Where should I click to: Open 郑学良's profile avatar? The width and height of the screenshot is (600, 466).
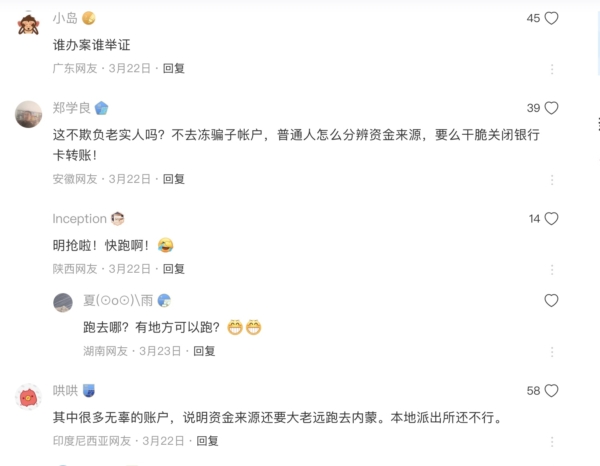[29, 114]
